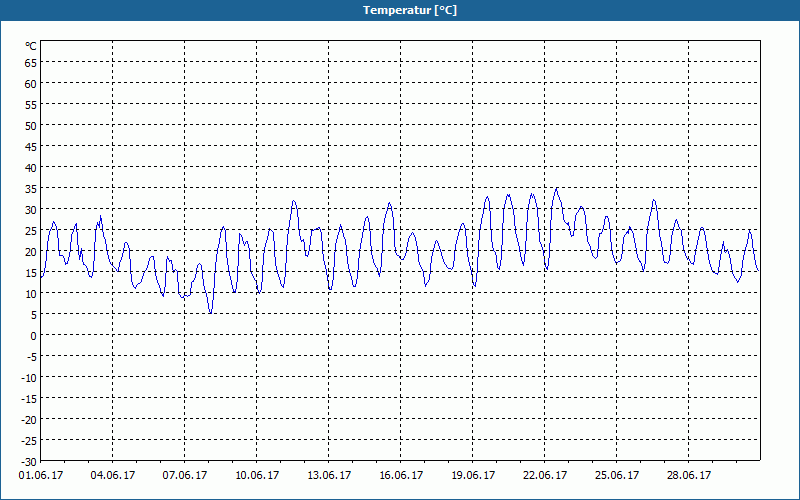Select the 40 value on the y-axis
Screen dimensions: 800x500
[x=31, y=168]
